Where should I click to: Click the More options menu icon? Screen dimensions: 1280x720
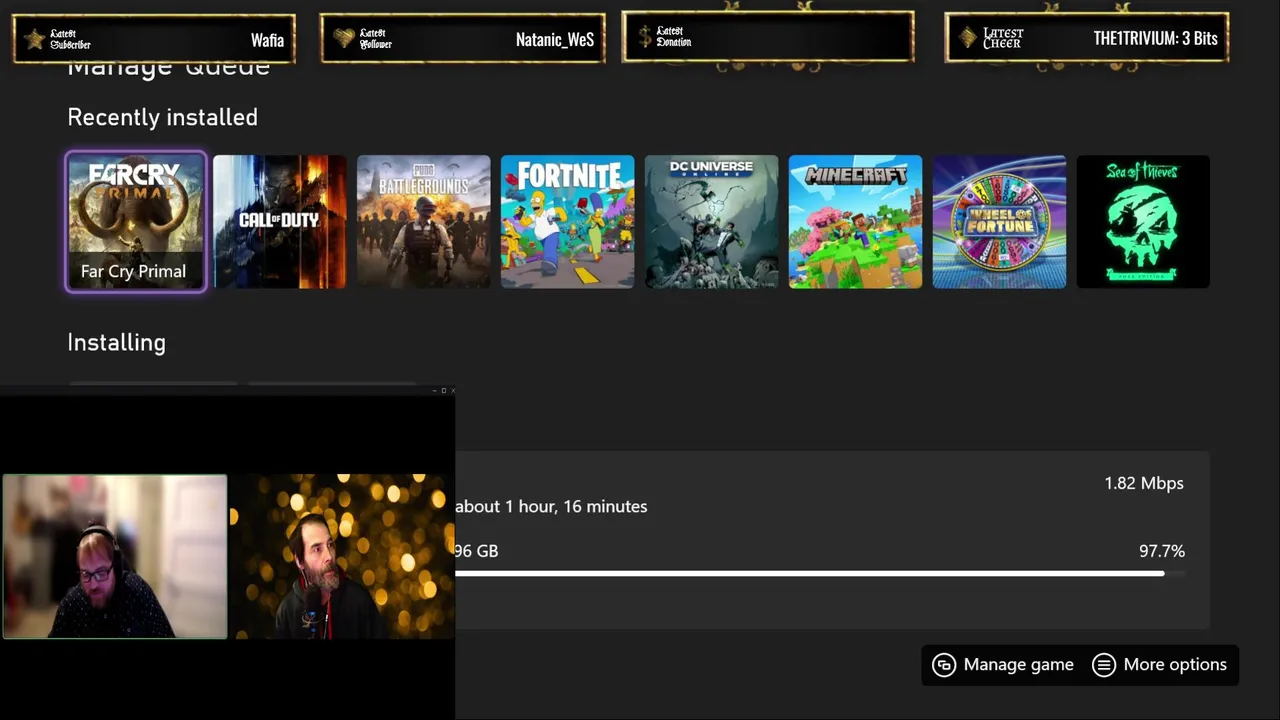click(1104, 665)
